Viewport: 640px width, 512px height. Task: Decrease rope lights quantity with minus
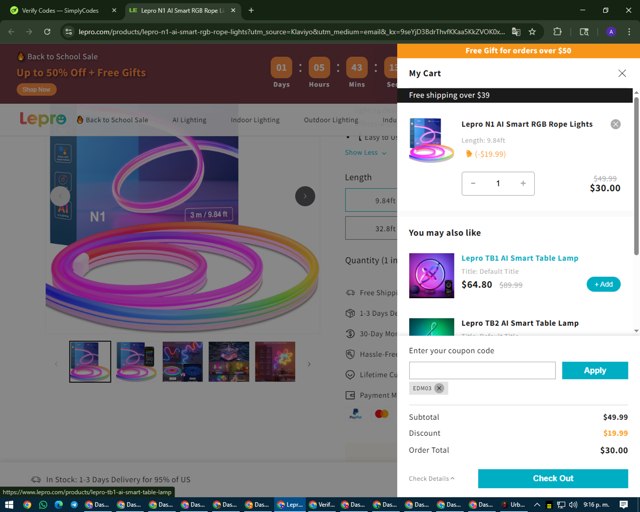click(473, 183)
